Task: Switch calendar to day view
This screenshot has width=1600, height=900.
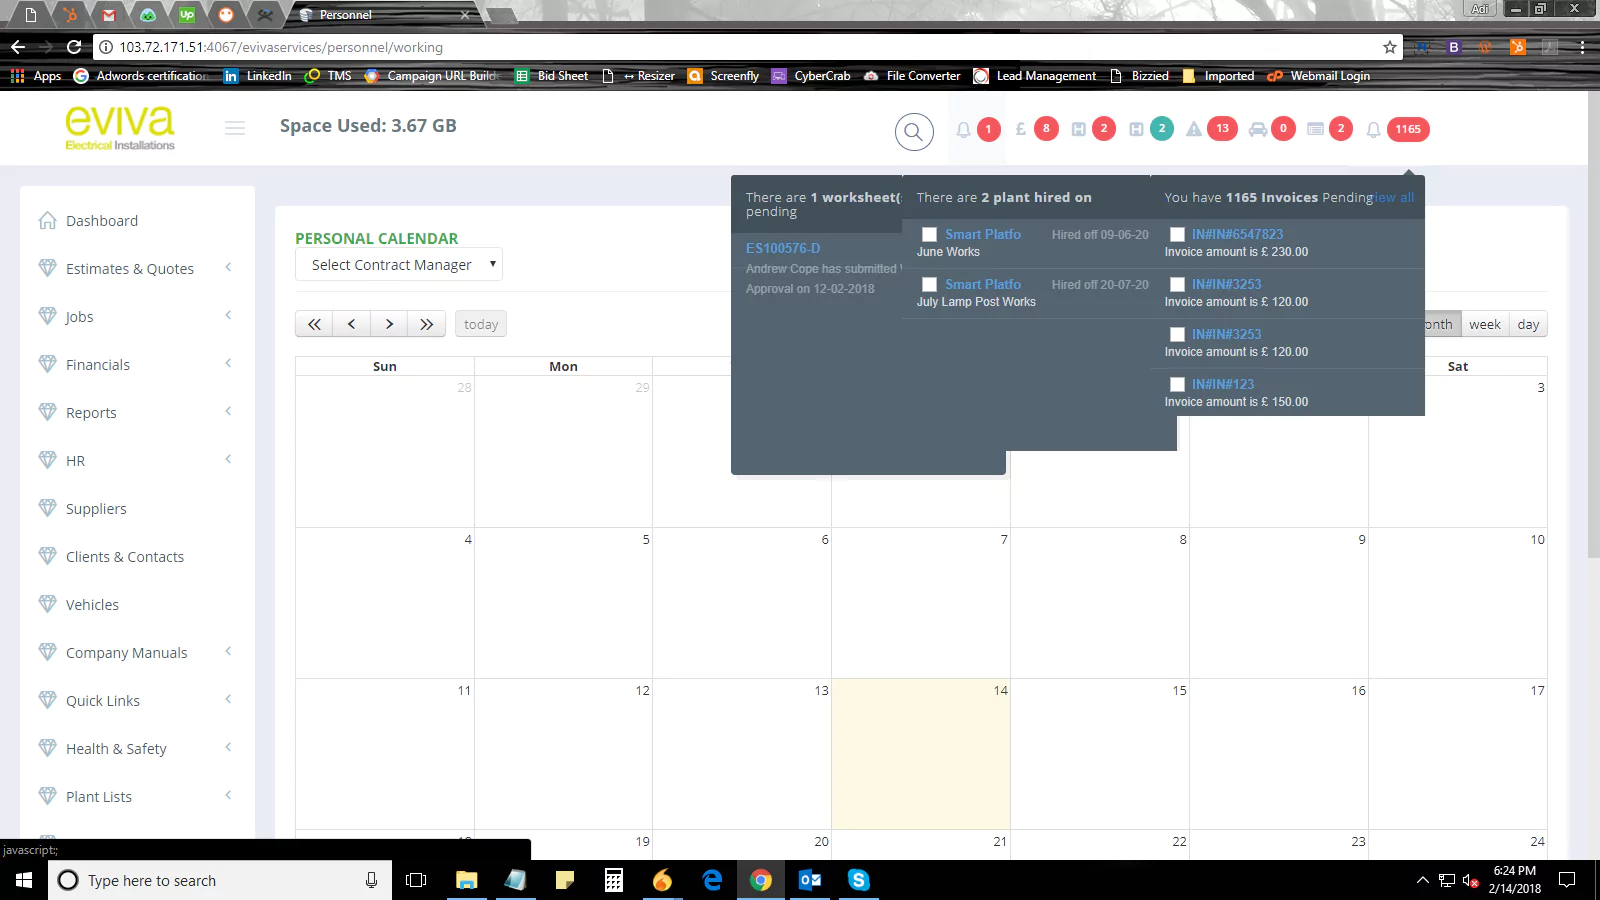Action: point(1528,324)
